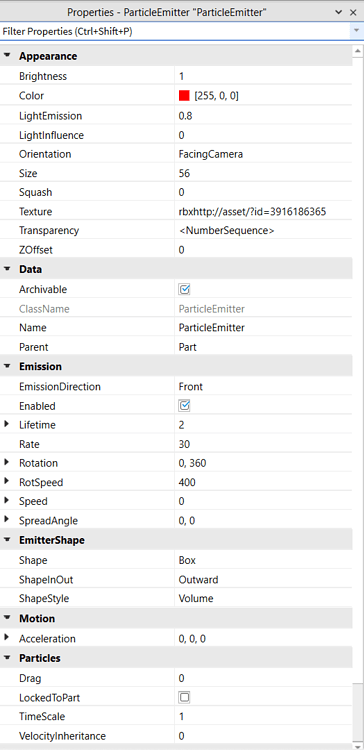Collapse the EmitterShape section arrow
Screen dimensions: 364x750
click(x=7, y=540)
